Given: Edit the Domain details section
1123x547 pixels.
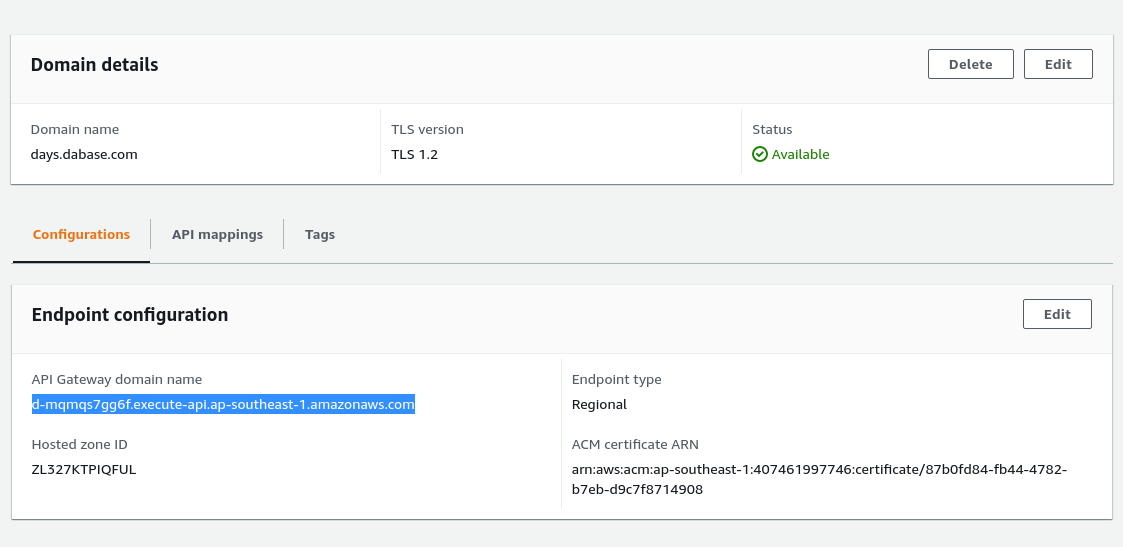Looking at the screenshot, I should coord(1058,64).
